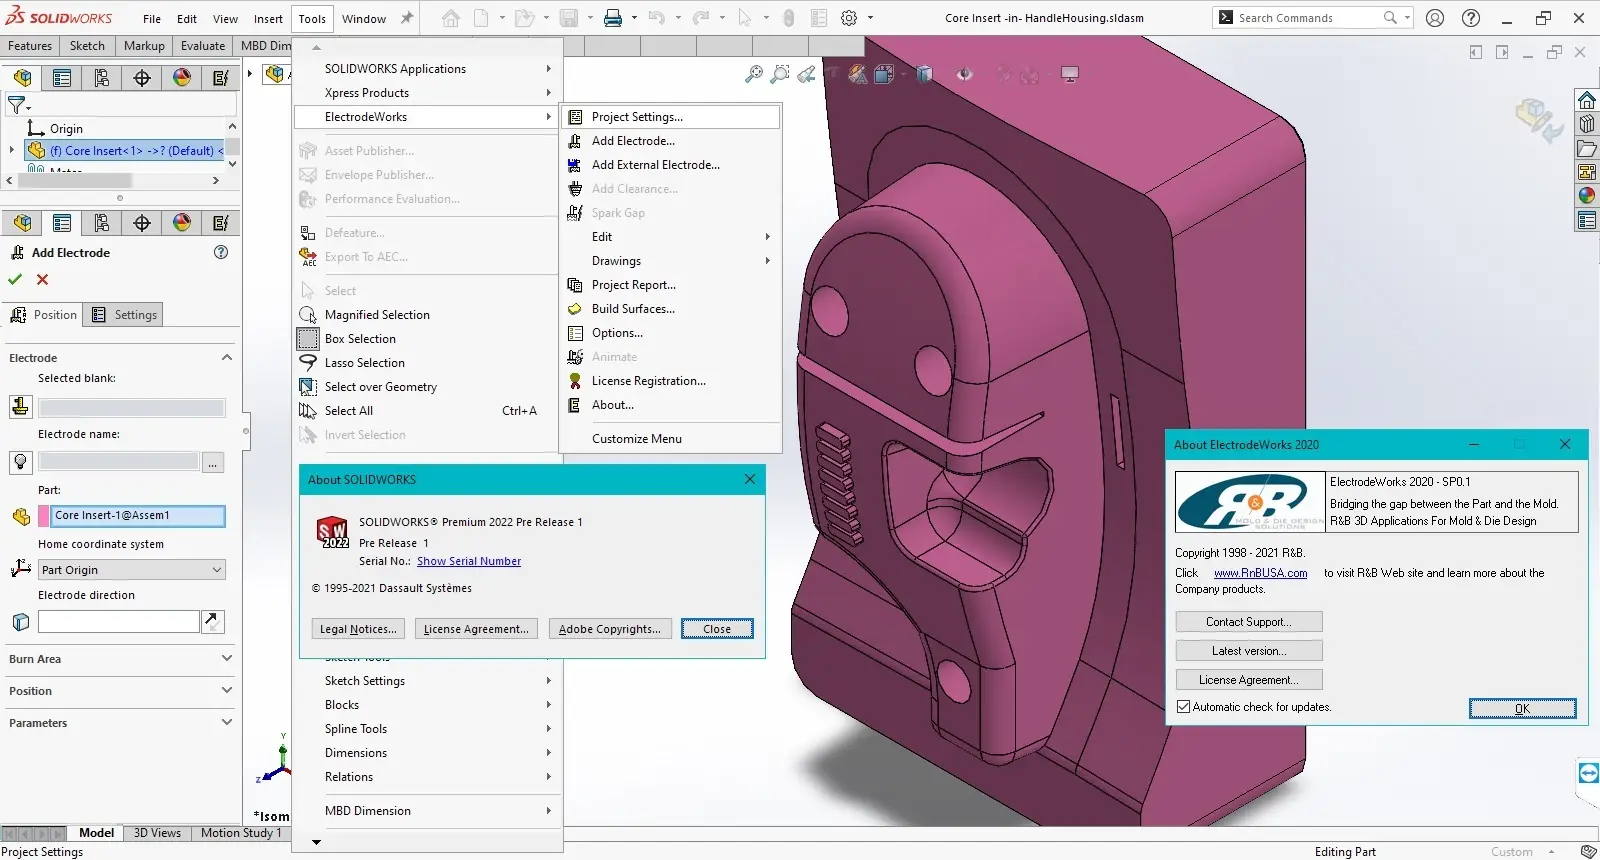Collapse the Electrode section chevron

click(x=227, y=357)
